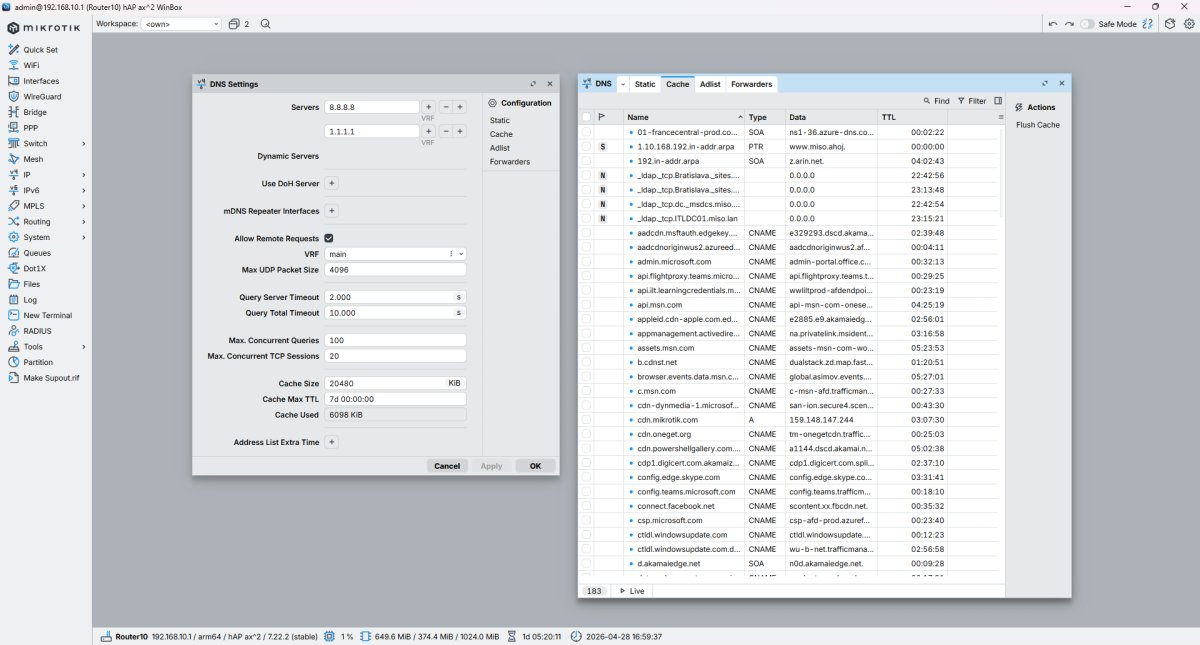Click the Filter button in DNS window
Image resolution: width=1200 pixels, height=645 pixels.
tap(971, 101)
